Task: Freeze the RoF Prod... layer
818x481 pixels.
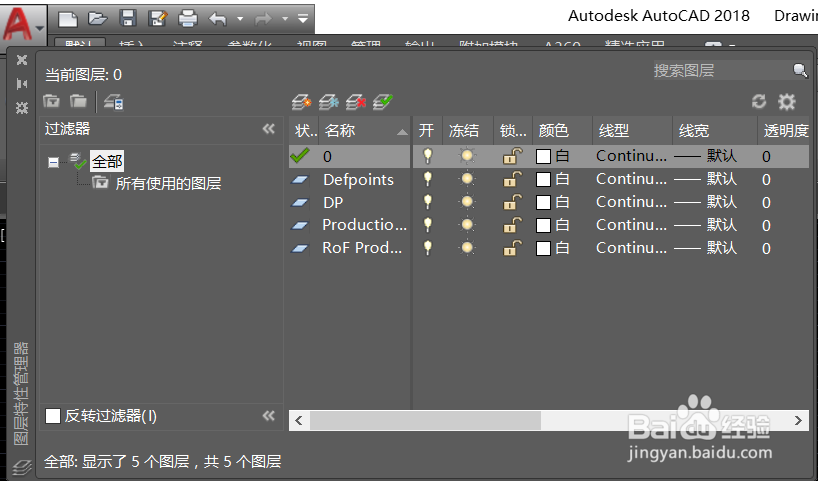Action: tap(467, 248)
